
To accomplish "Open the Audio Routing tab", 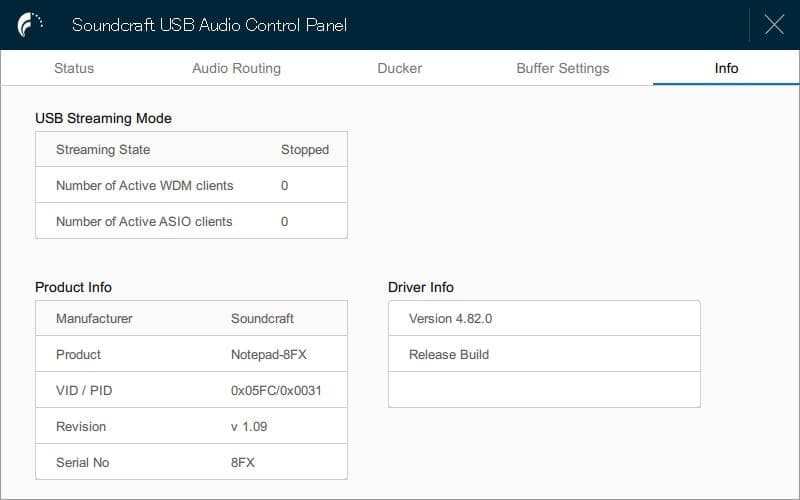I will coord(236,68).
